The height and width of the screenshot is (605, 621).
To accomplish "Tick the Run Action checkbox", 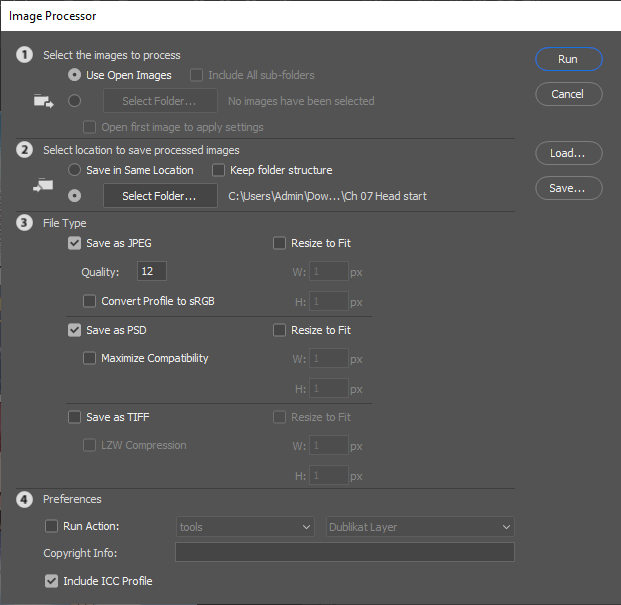I will 51,526.
